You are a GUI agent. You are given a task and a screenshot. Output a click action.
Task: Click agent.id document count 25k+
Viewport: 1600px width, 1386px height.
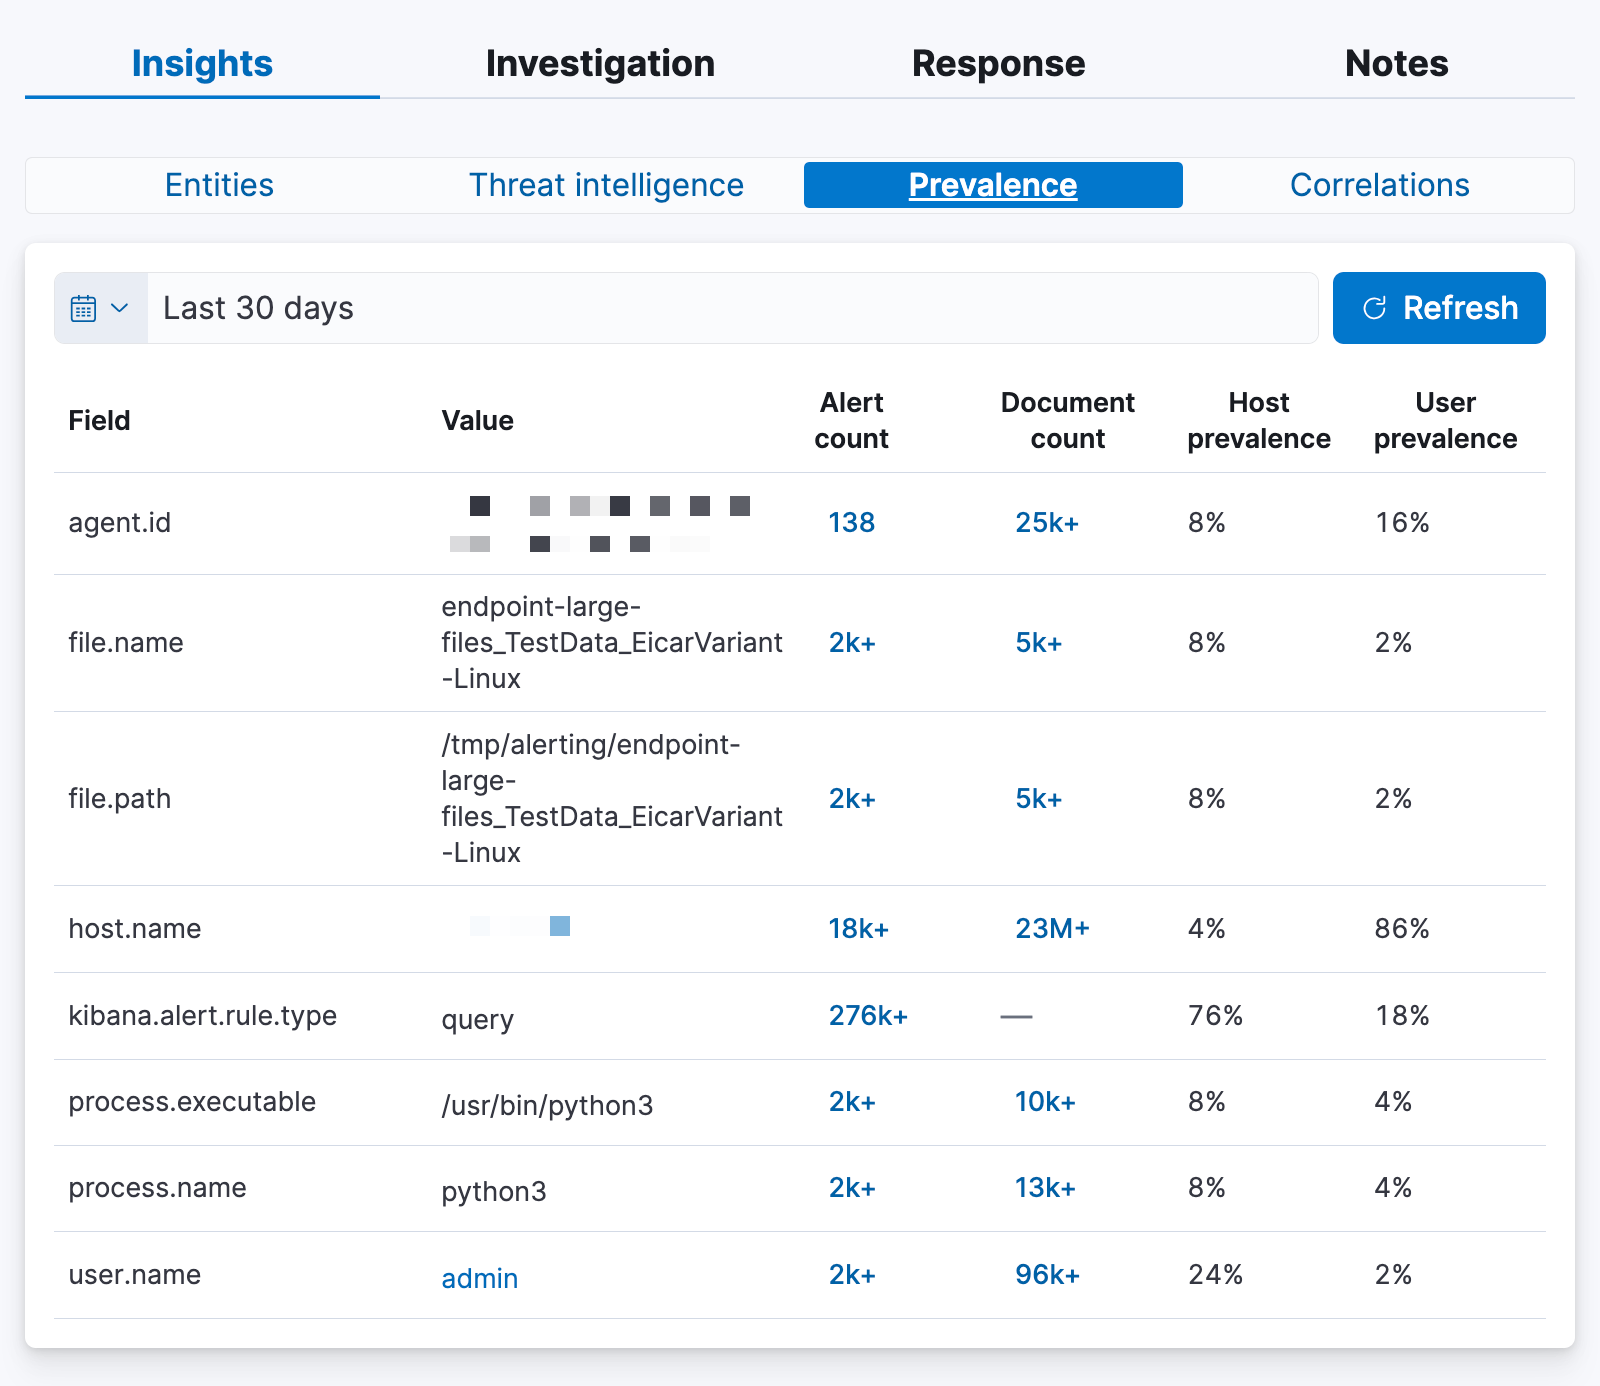pyautogui.click(x=1046, y=522)
